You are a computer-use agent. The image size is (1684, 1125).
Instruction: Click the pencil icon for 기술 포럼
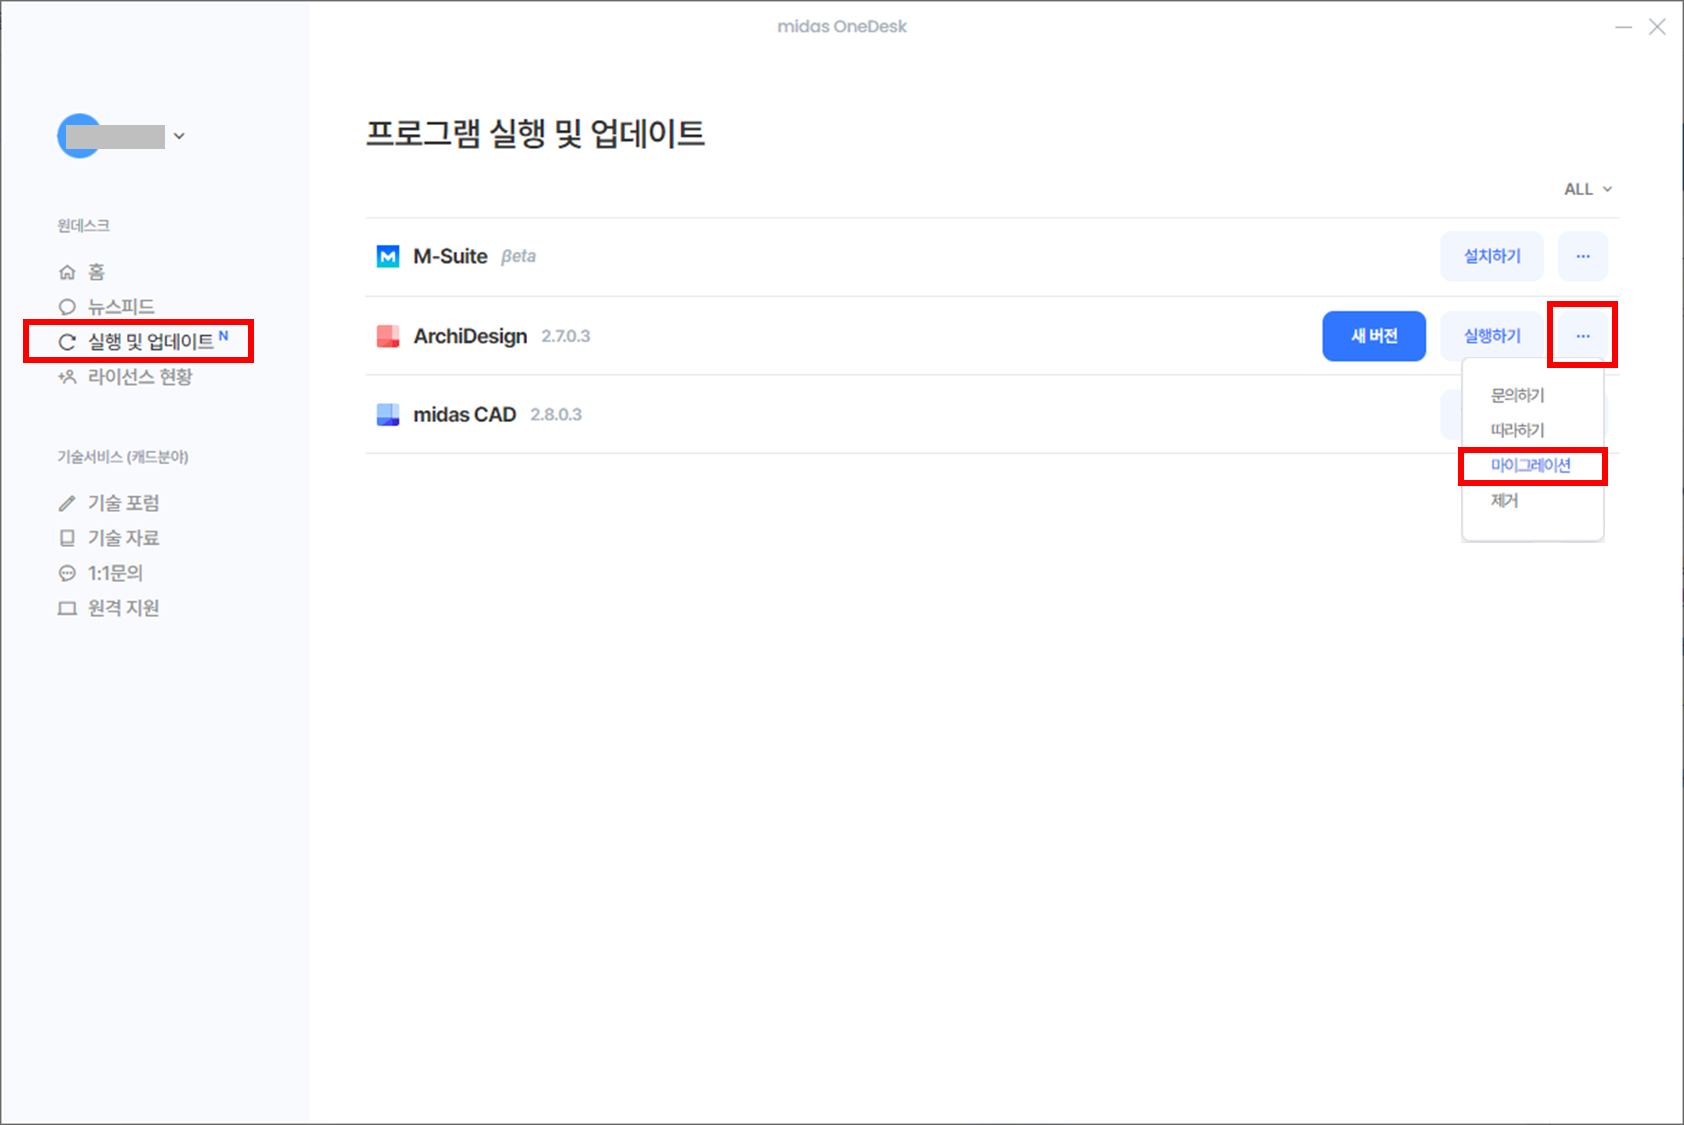pyautogui.click(x=67, y=503)
